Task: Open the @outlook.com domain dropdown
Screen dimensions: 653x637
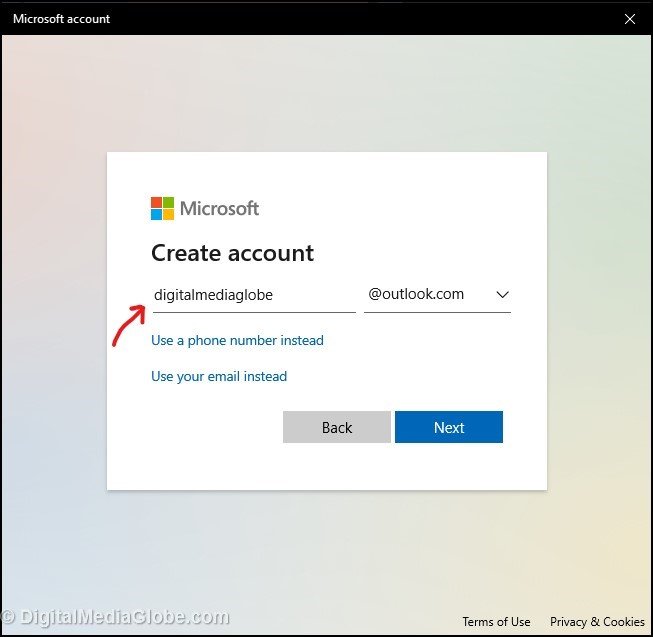Action: click(437, 295)
